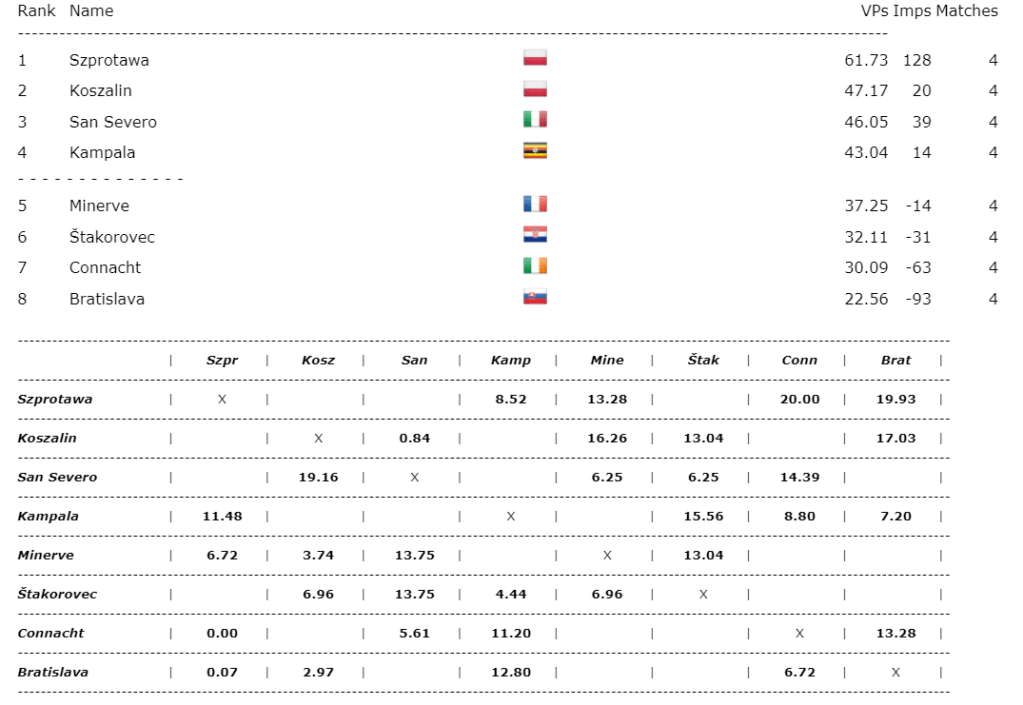This screenshot has height=705, width=1023.
Task: Open Szprotawa team in the ranking list
Action: tap(109, 60)
